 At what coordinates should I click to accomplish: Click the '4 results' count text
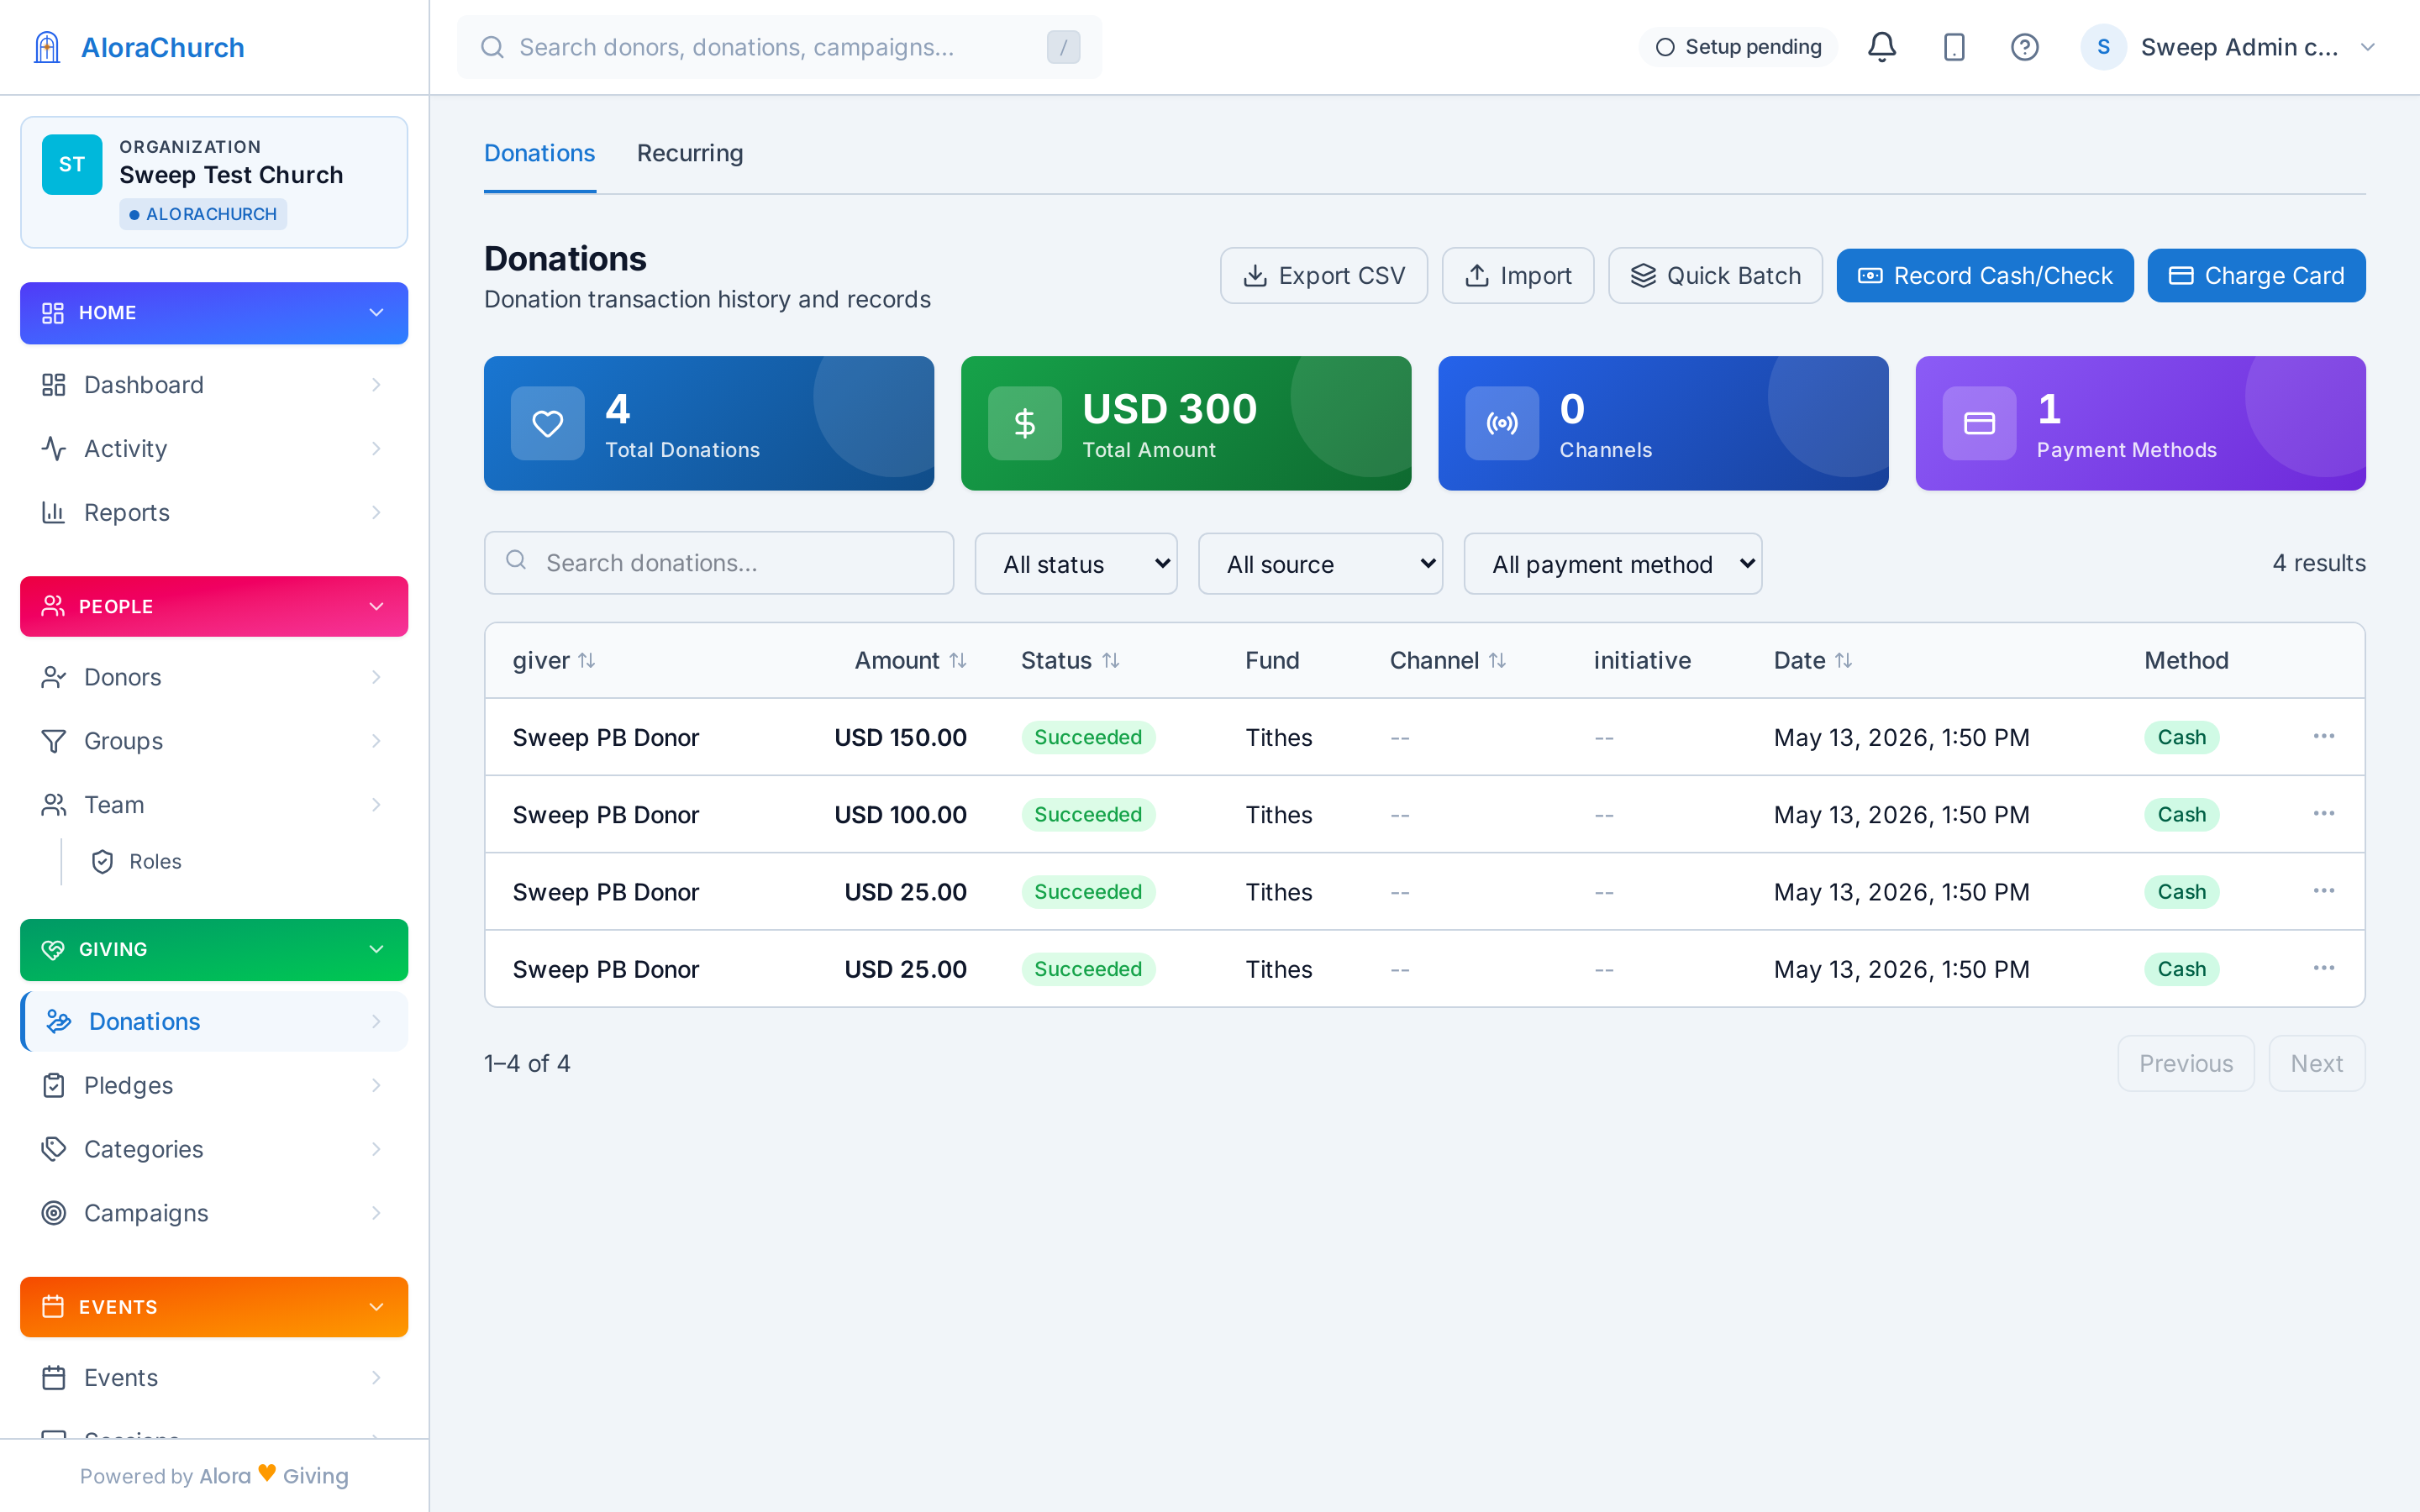pos(2319,563)
